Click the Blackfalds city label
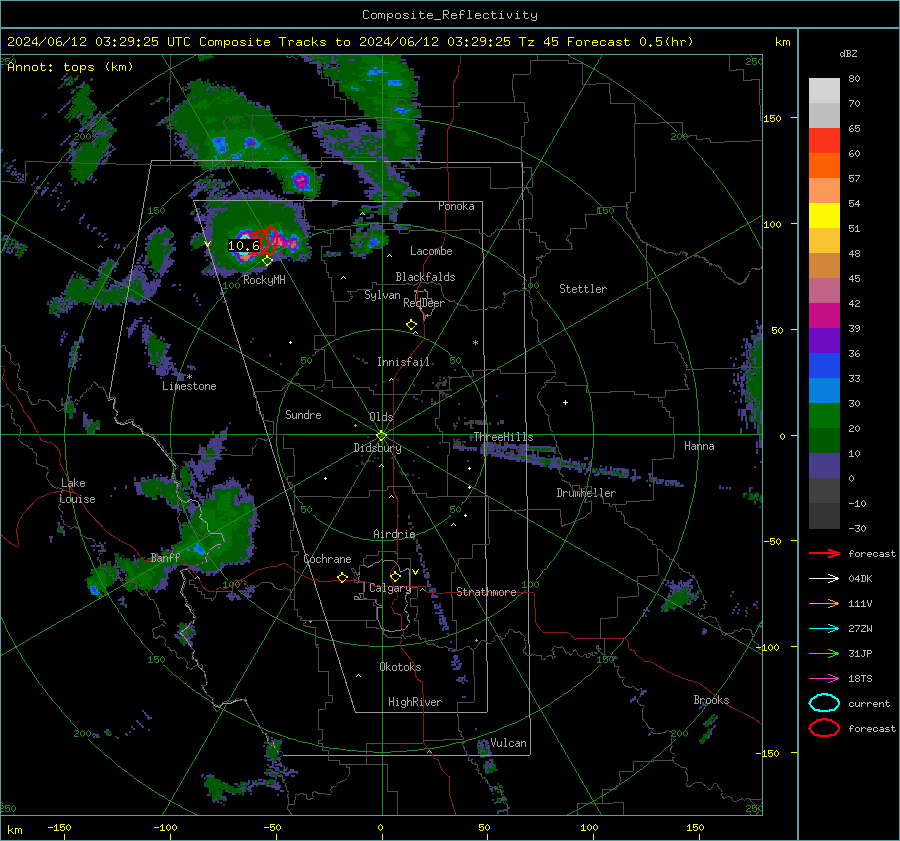The height and width of the screenshot is (841, 900). pos(425,277)
